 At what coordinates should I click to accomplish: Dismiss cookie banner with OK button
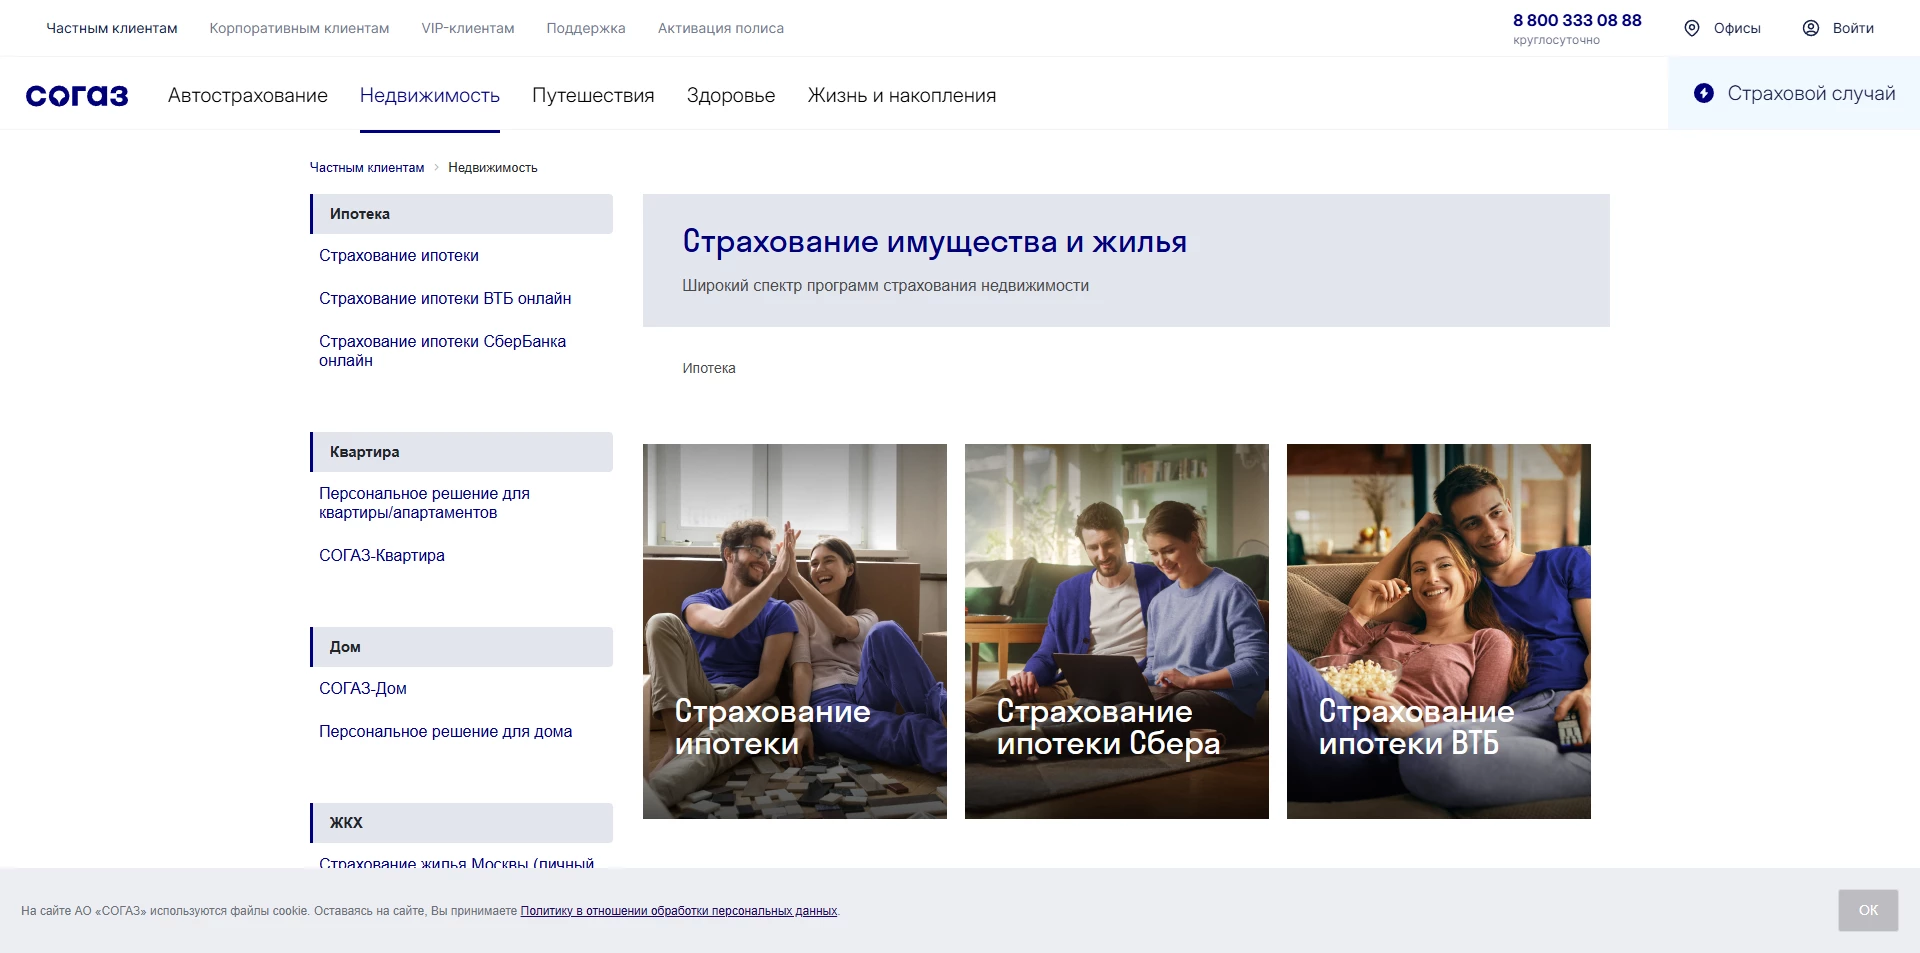point(1868,910)
